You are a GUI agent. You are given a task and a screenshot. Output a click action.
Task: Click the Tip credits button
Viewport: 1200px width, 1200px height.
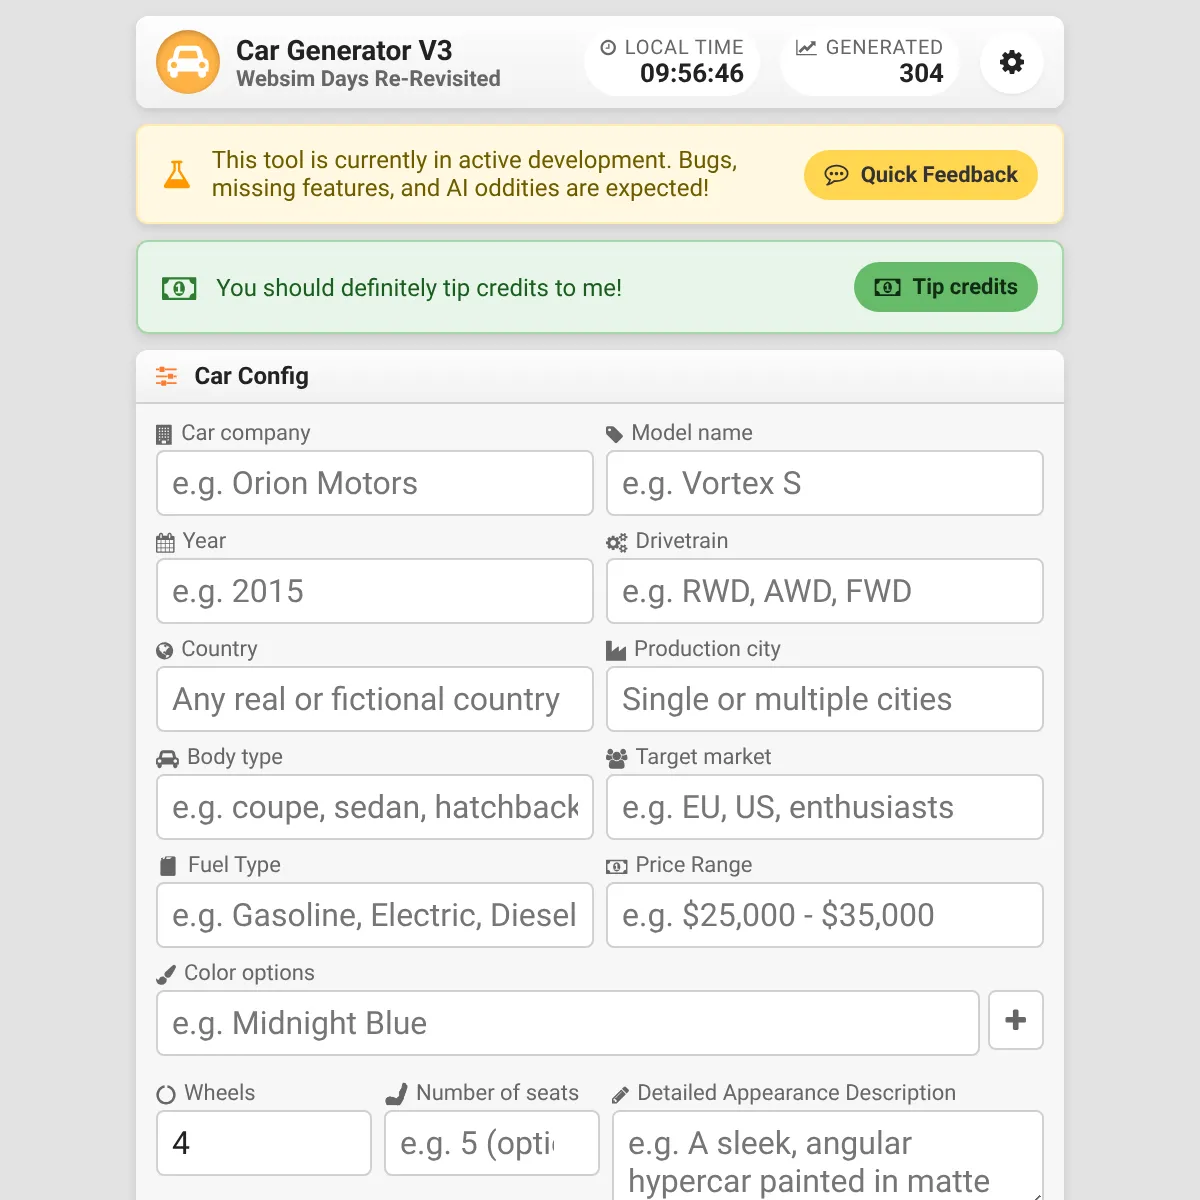coord(946,287)
